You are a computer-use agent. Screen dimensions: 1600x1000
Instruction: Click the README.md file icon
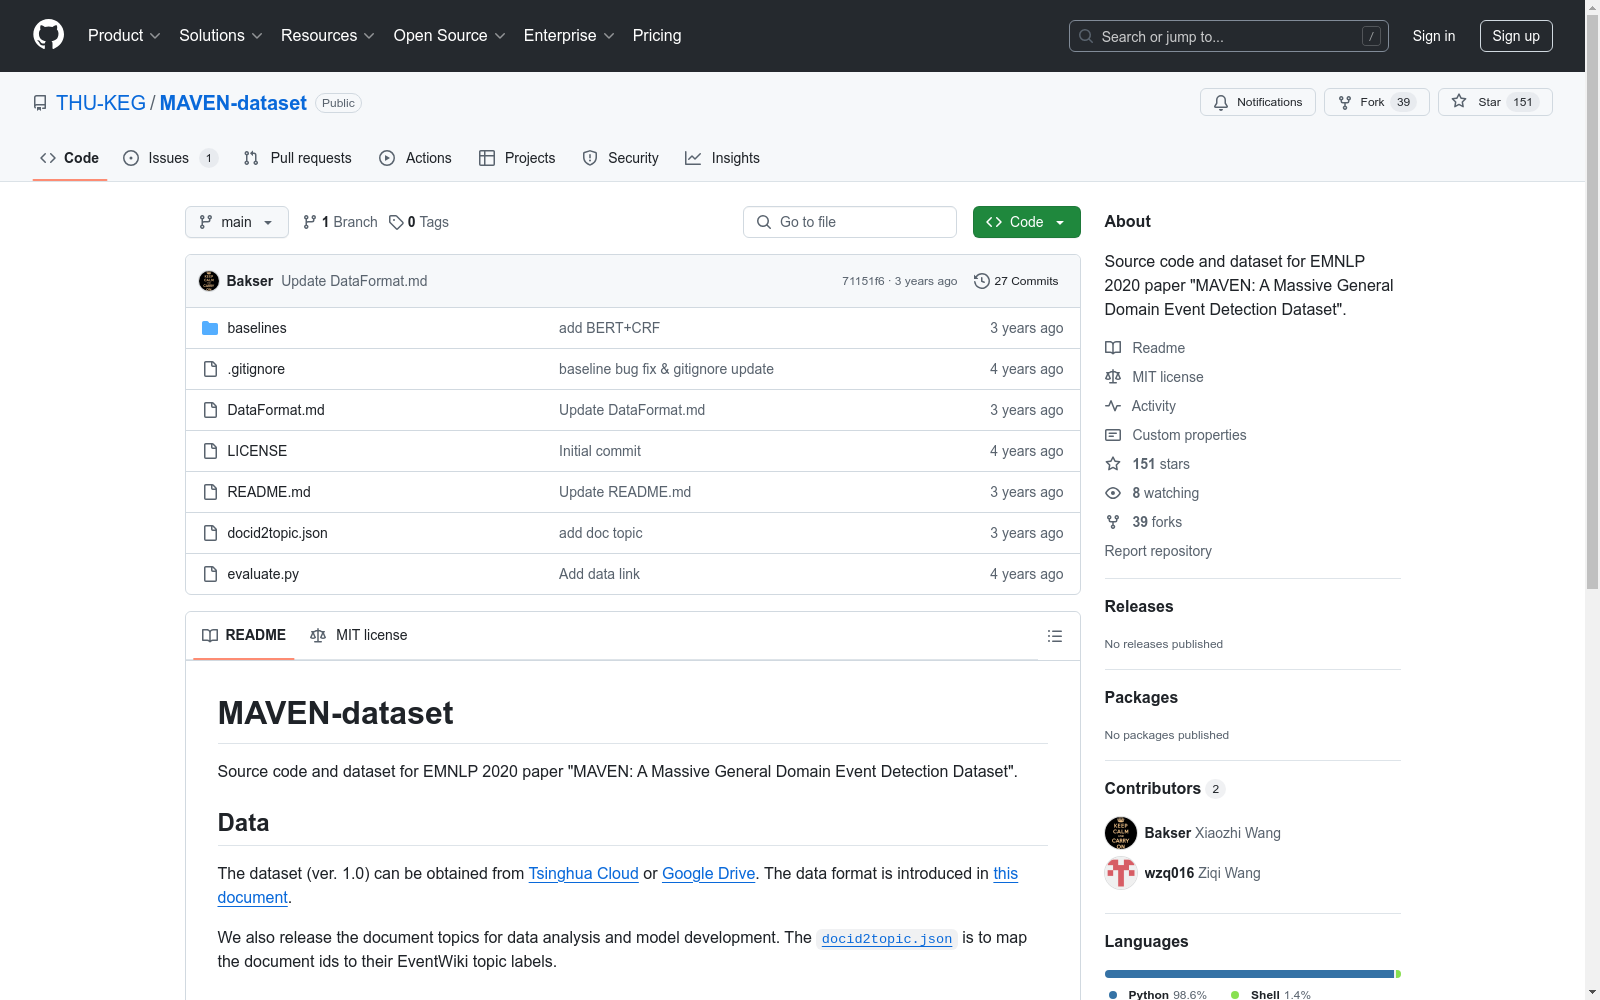click(x=210, y=492)
